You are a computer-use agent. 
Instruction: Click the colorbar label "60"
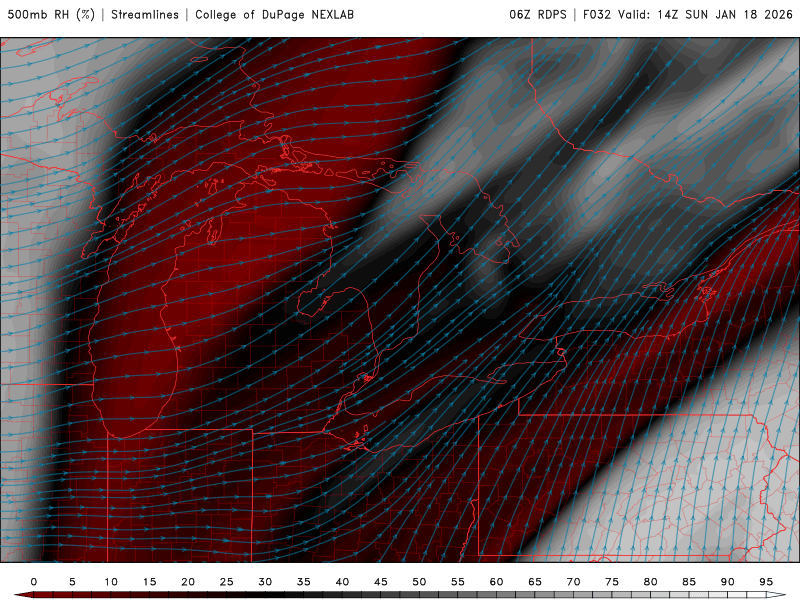pyautogui.click(x=496, y=582)
